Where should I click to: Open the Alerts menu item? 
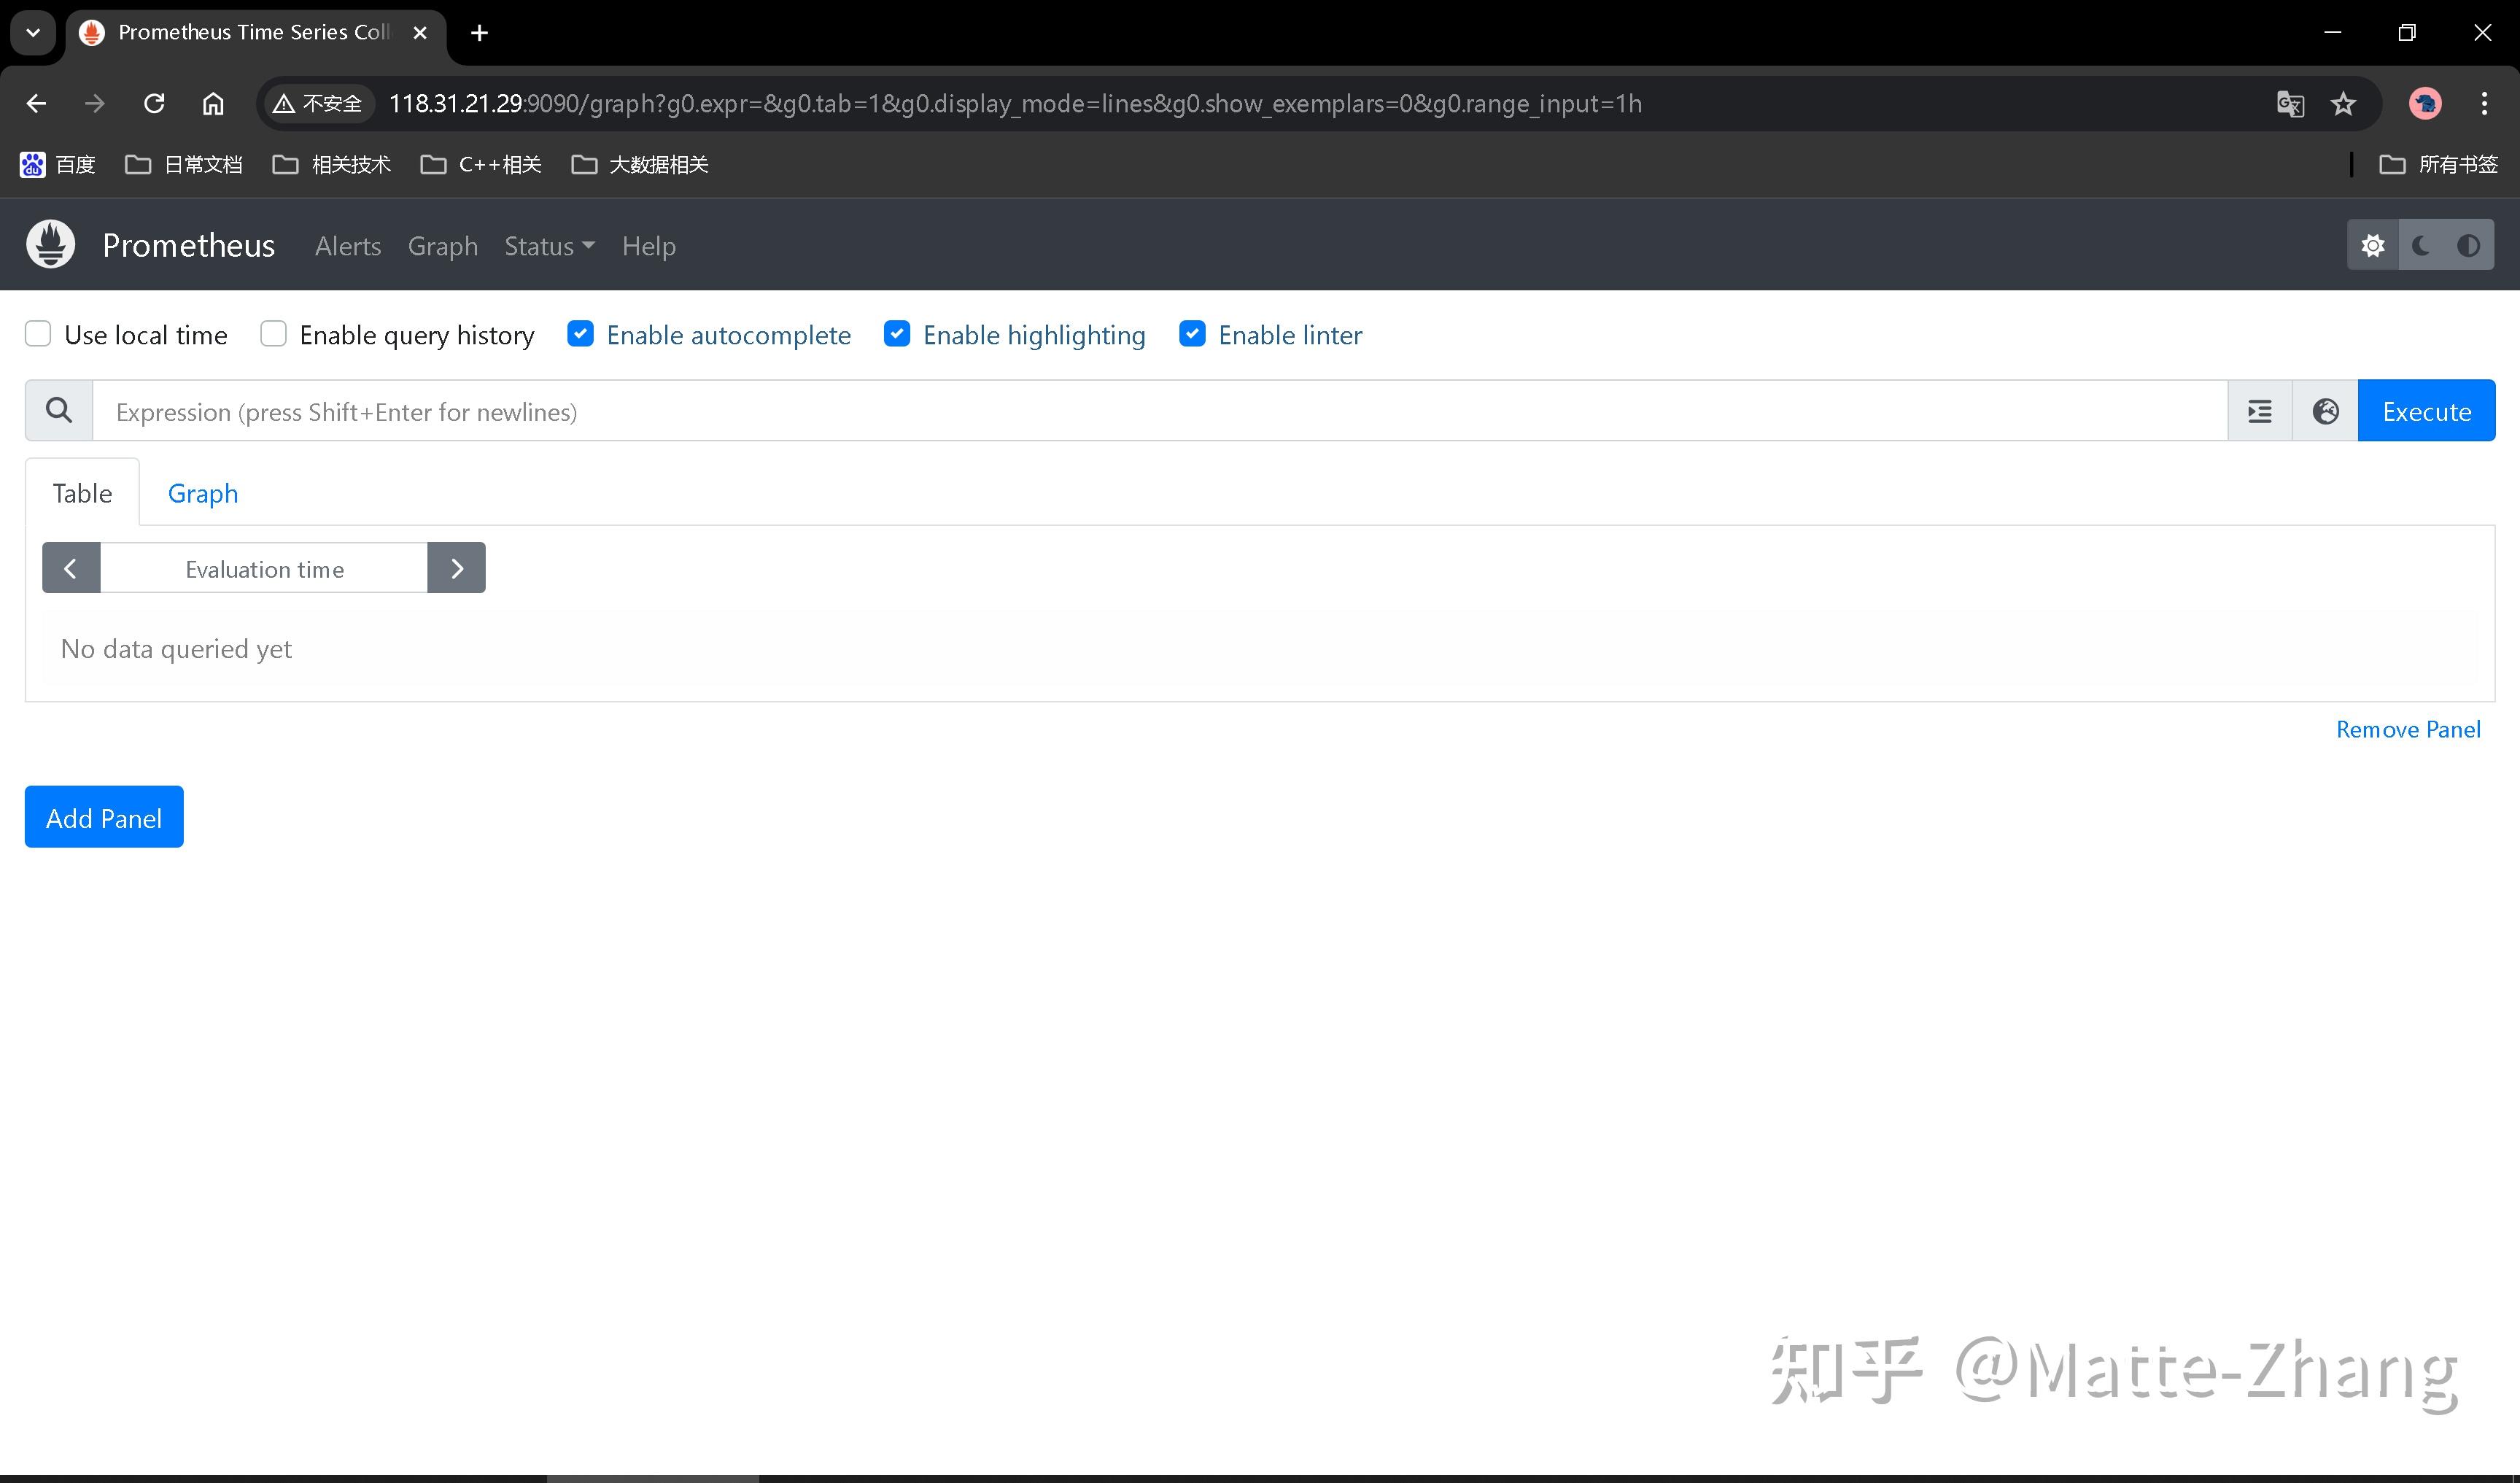[347, 245]
